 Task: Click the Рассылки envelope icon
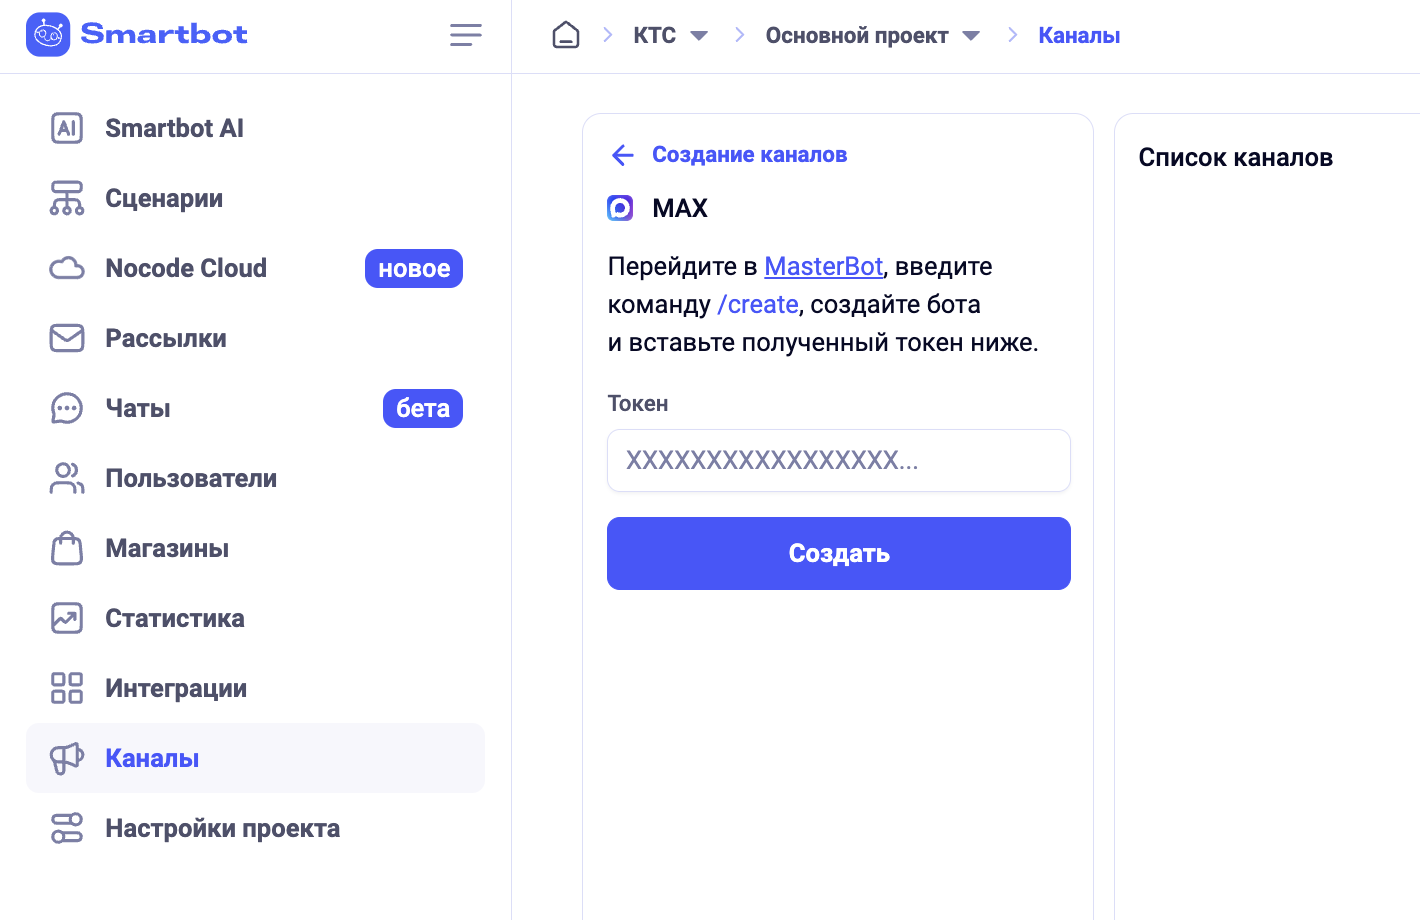[67, 338]
